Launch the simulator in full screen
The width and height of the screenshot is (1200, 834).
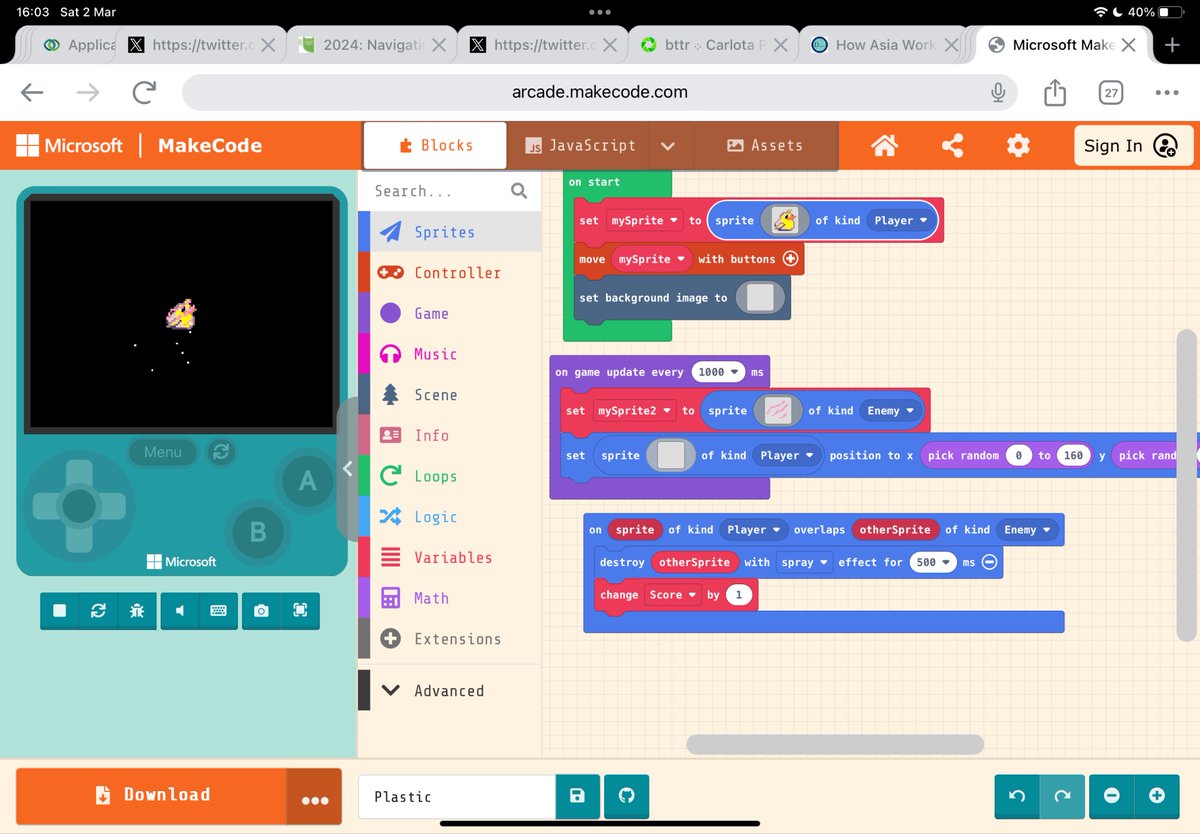[x=300, y=611]
